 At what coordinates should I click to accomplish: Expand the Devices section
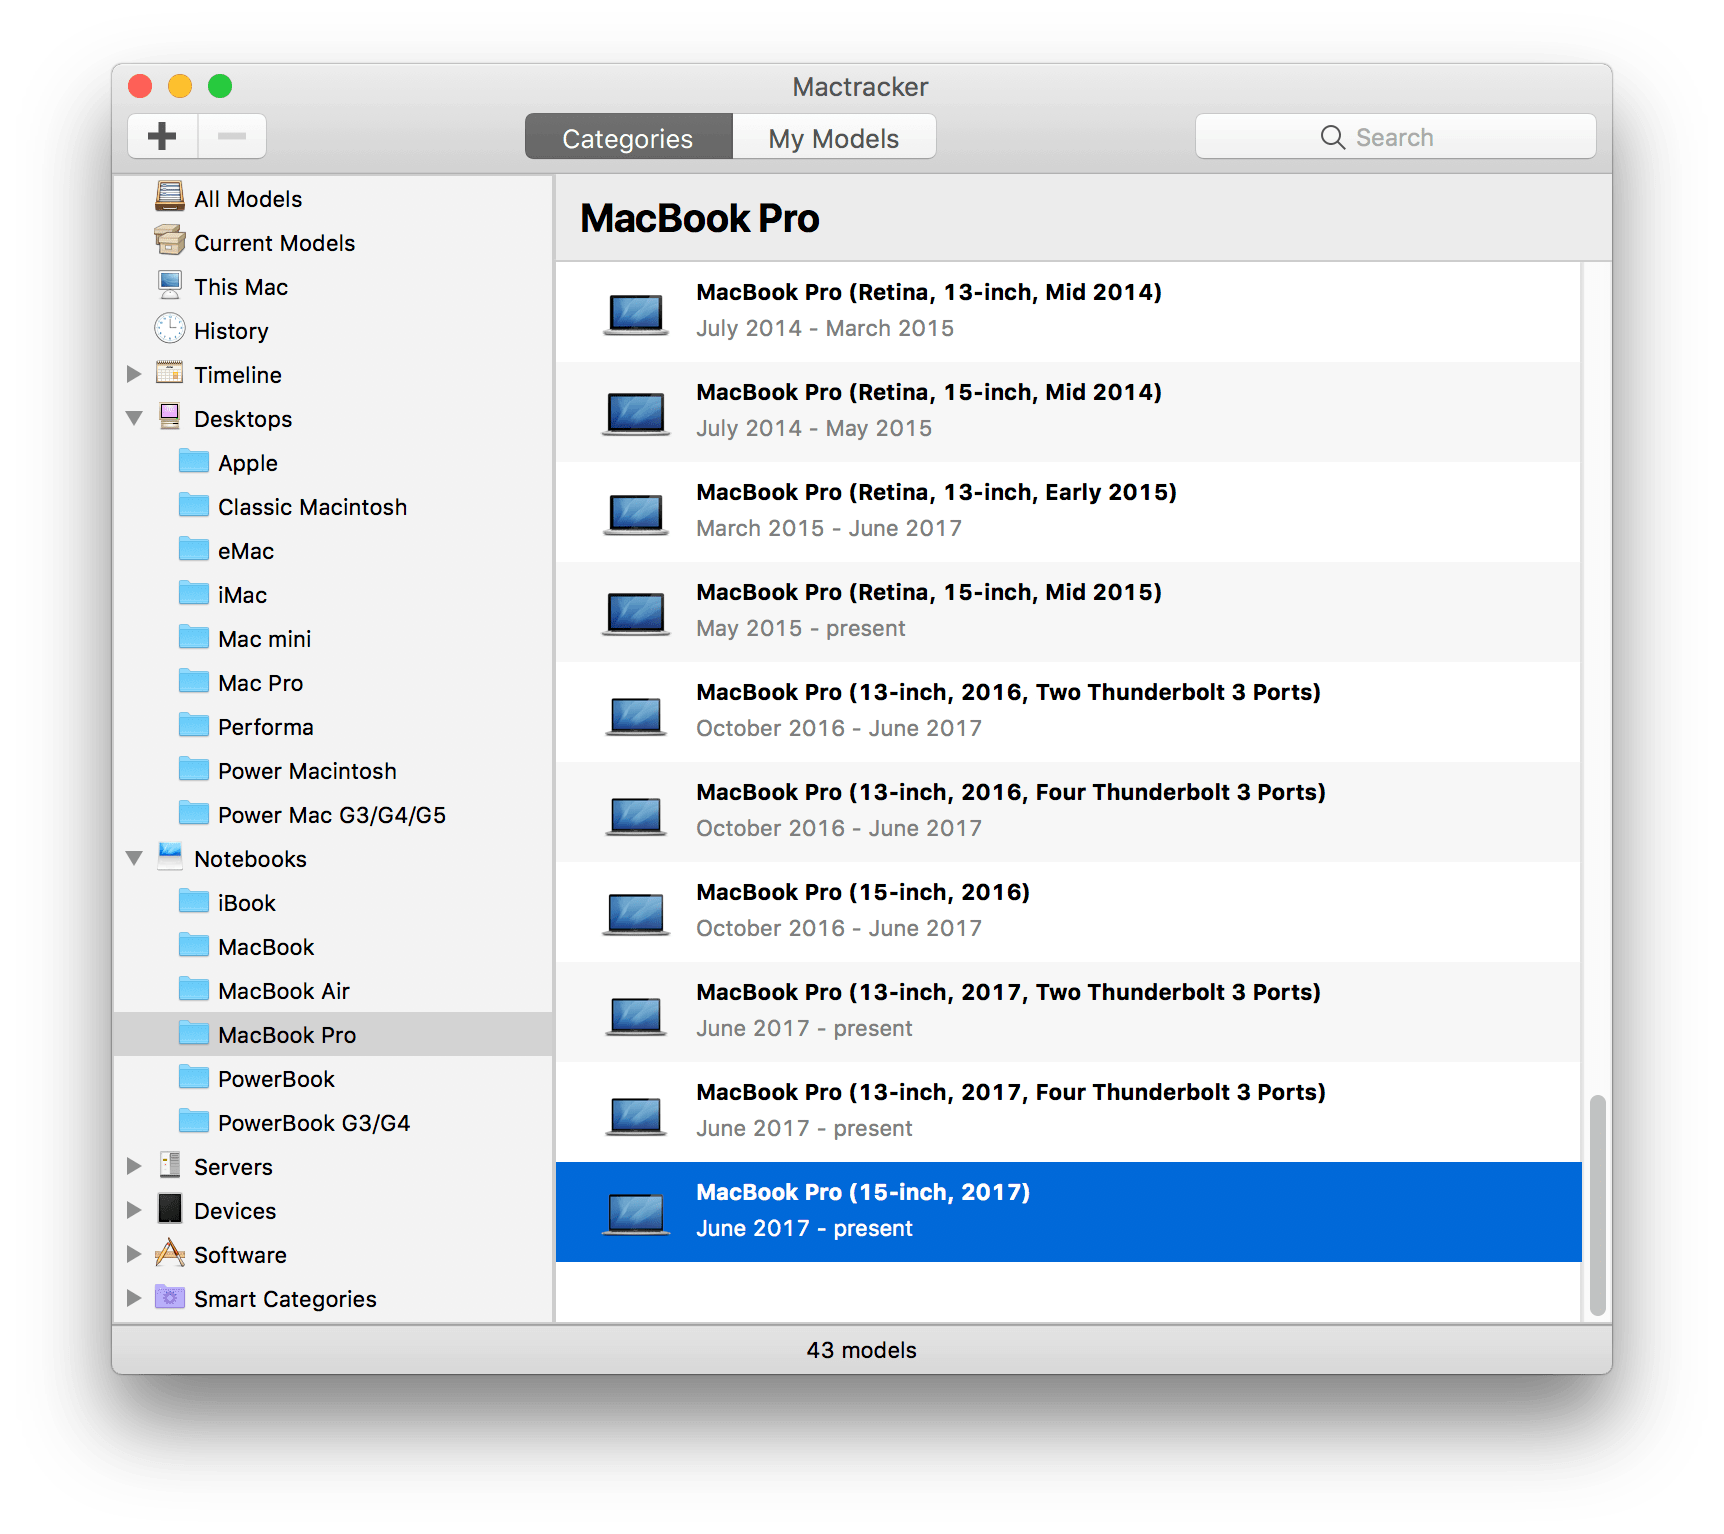pos(135,1210)
